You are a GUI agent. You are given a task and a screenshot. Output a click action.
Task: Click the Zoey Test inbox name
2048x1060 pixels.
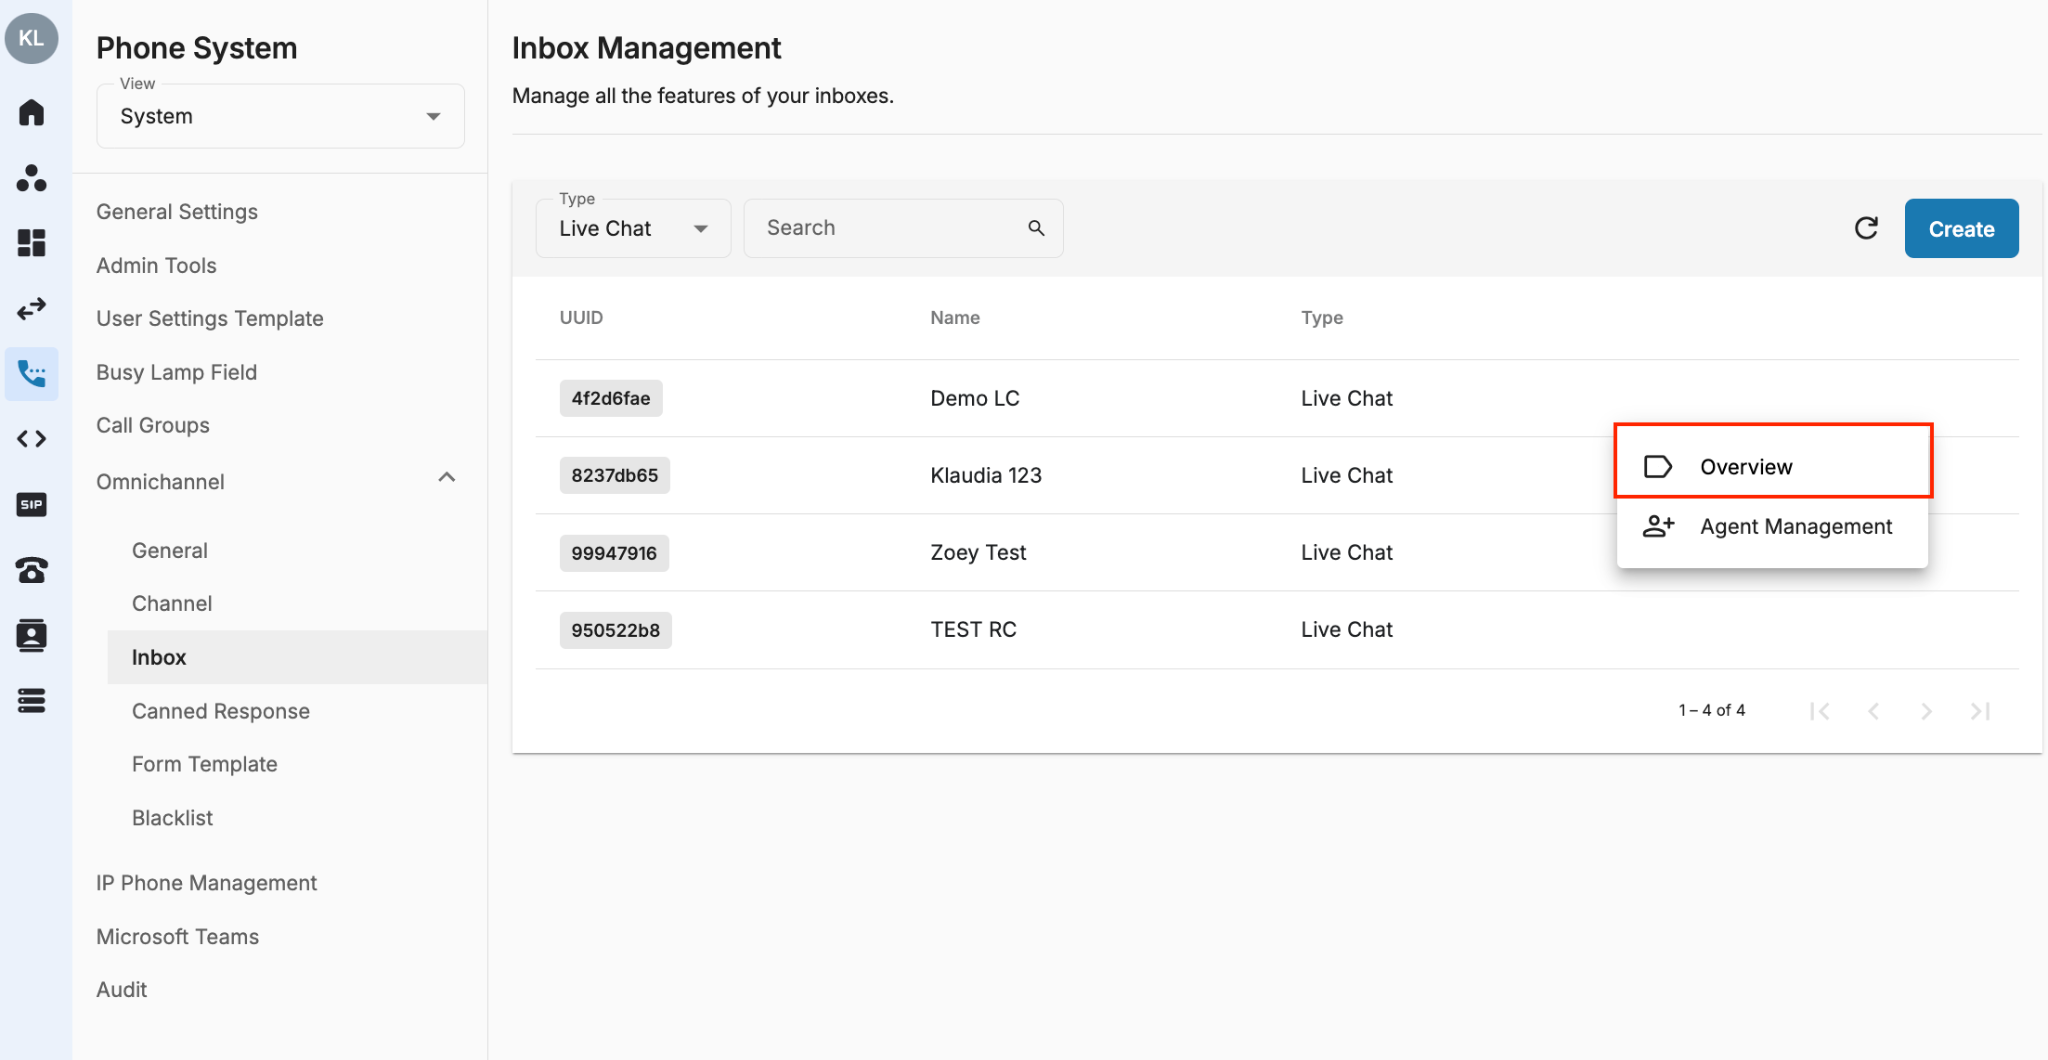pyautogui.click(x=978, y=552)
